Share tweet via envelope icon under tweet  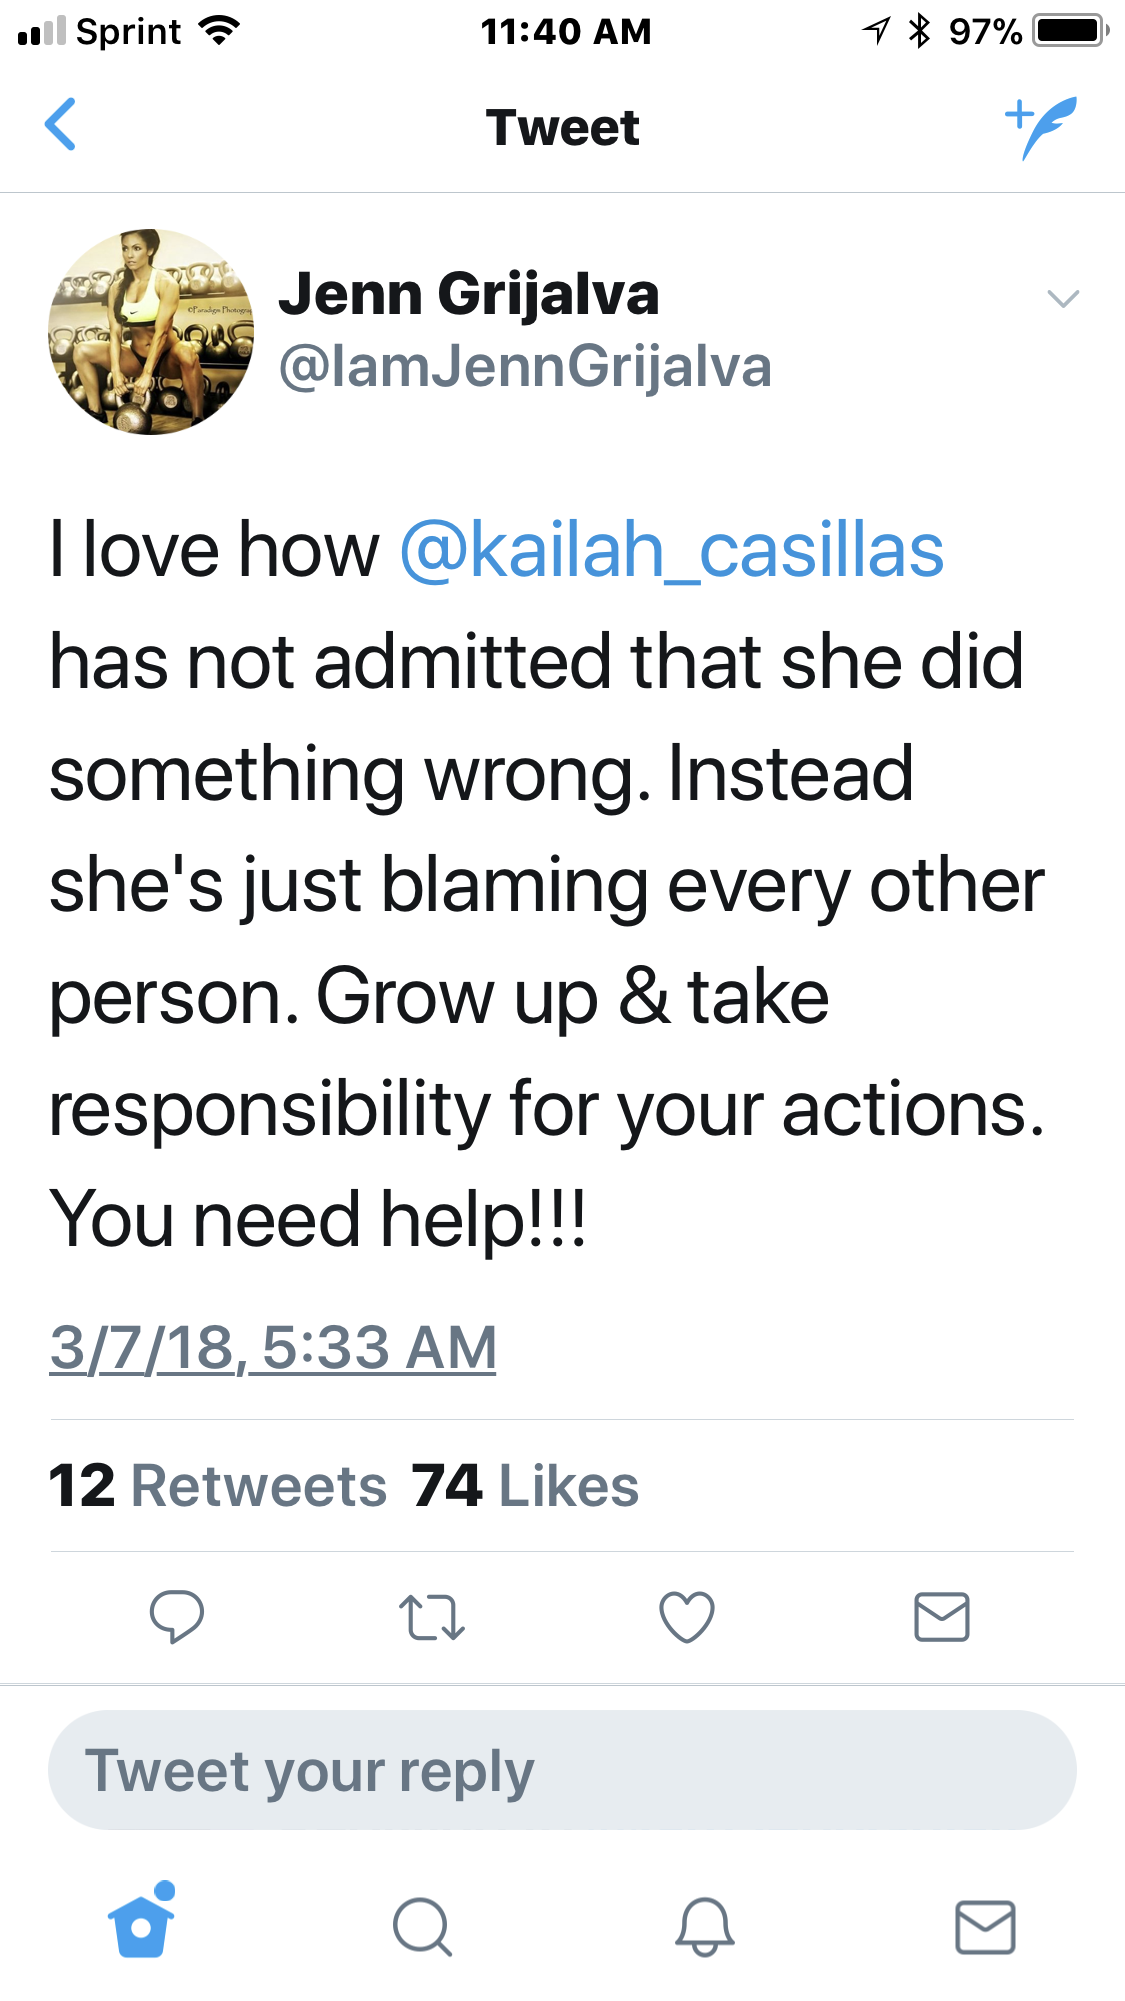click(x=942, y=1617)
